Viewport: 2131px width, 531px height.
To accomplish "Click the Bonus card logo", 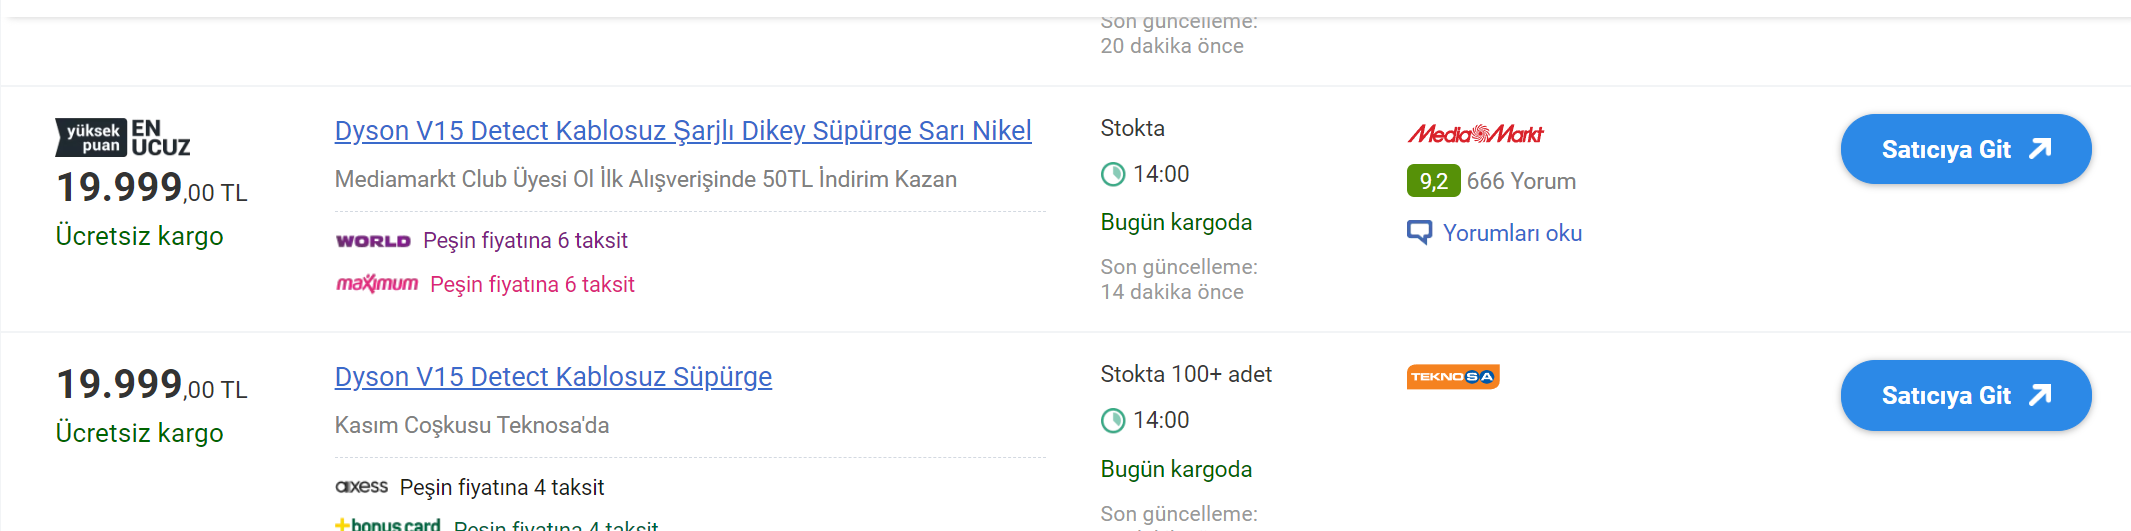I will tap(388, 524).
